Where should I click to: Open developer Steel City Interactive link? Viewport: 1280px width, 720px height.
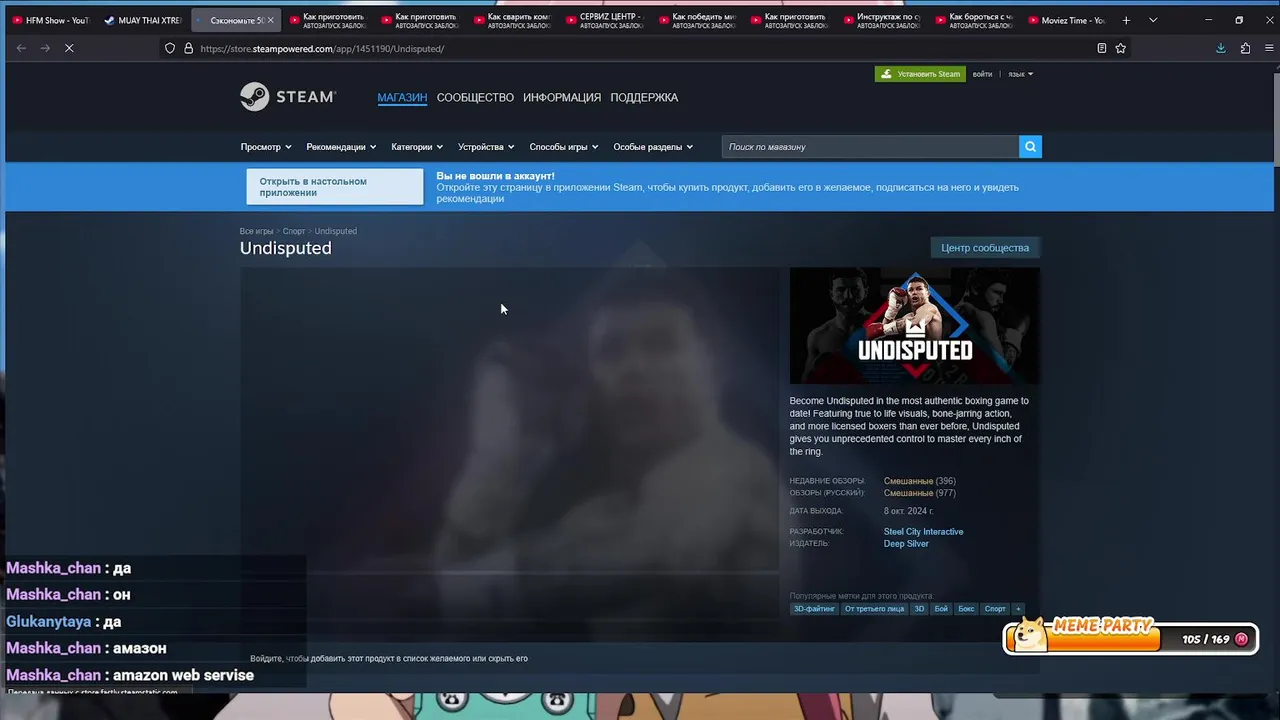pyautogui.click(x=923, y=532)
